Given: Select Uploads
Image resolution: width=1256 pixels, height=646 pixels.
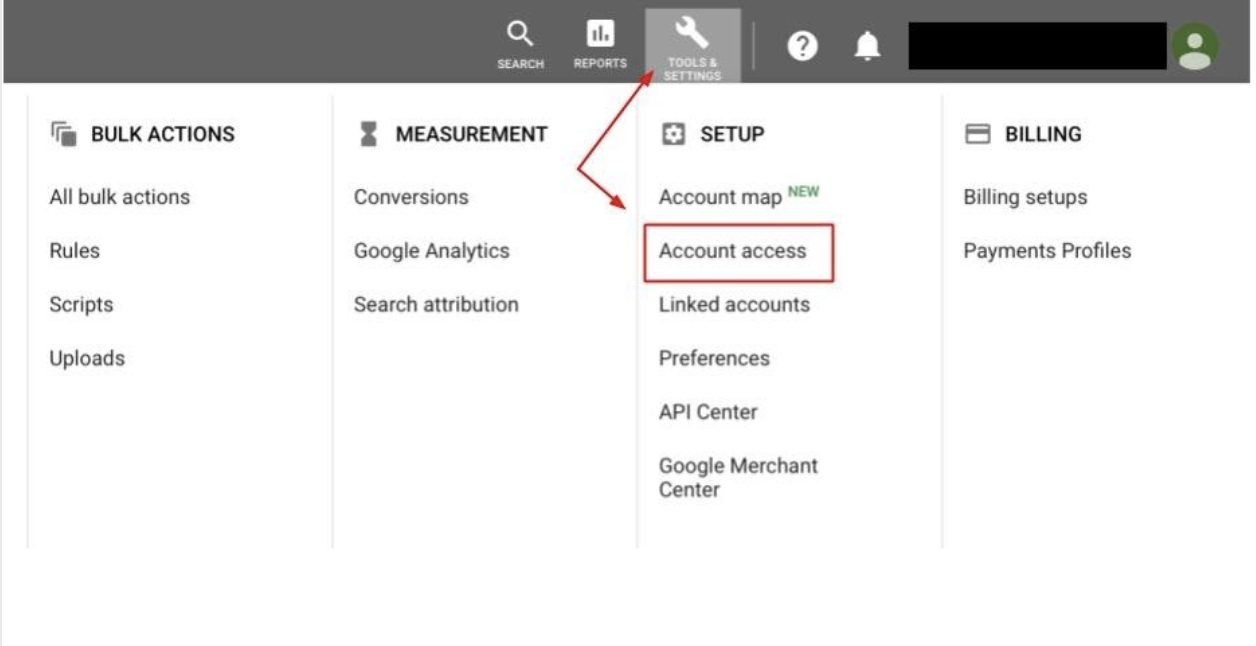Looking at the screenshot, I should tap(87, 358).
